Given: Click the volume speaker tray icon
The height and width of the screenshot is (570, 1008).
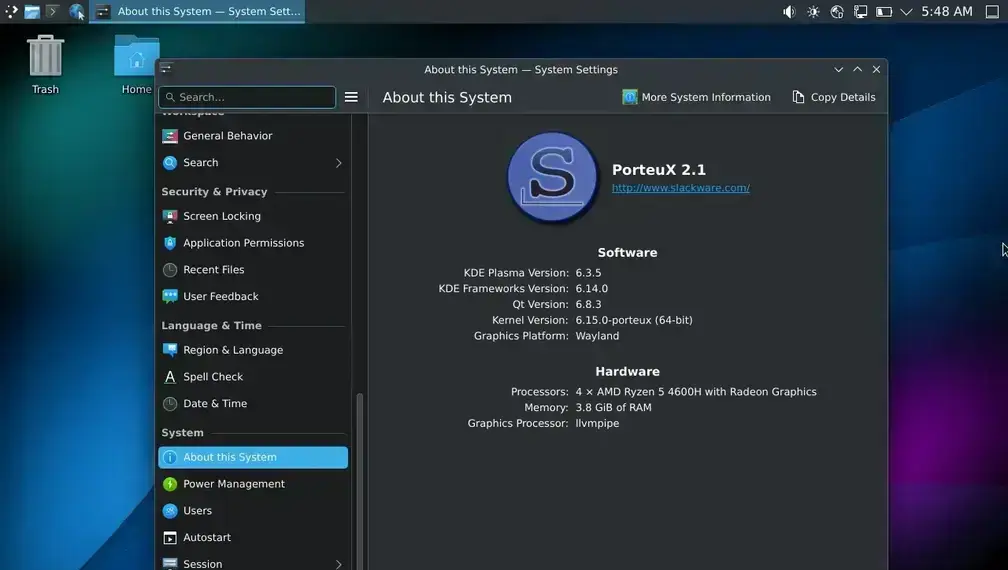Looking at the screenshot, I should pos(789,12).
